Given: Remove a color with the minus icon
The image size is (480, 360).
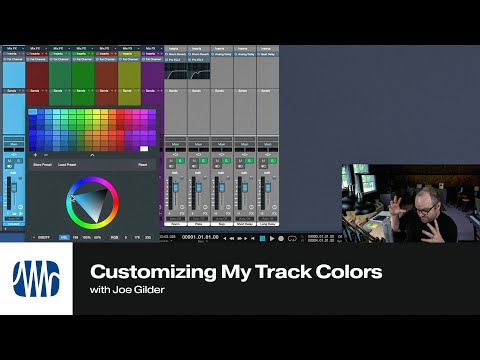Looking at the screenshot, I should [46, 155].
